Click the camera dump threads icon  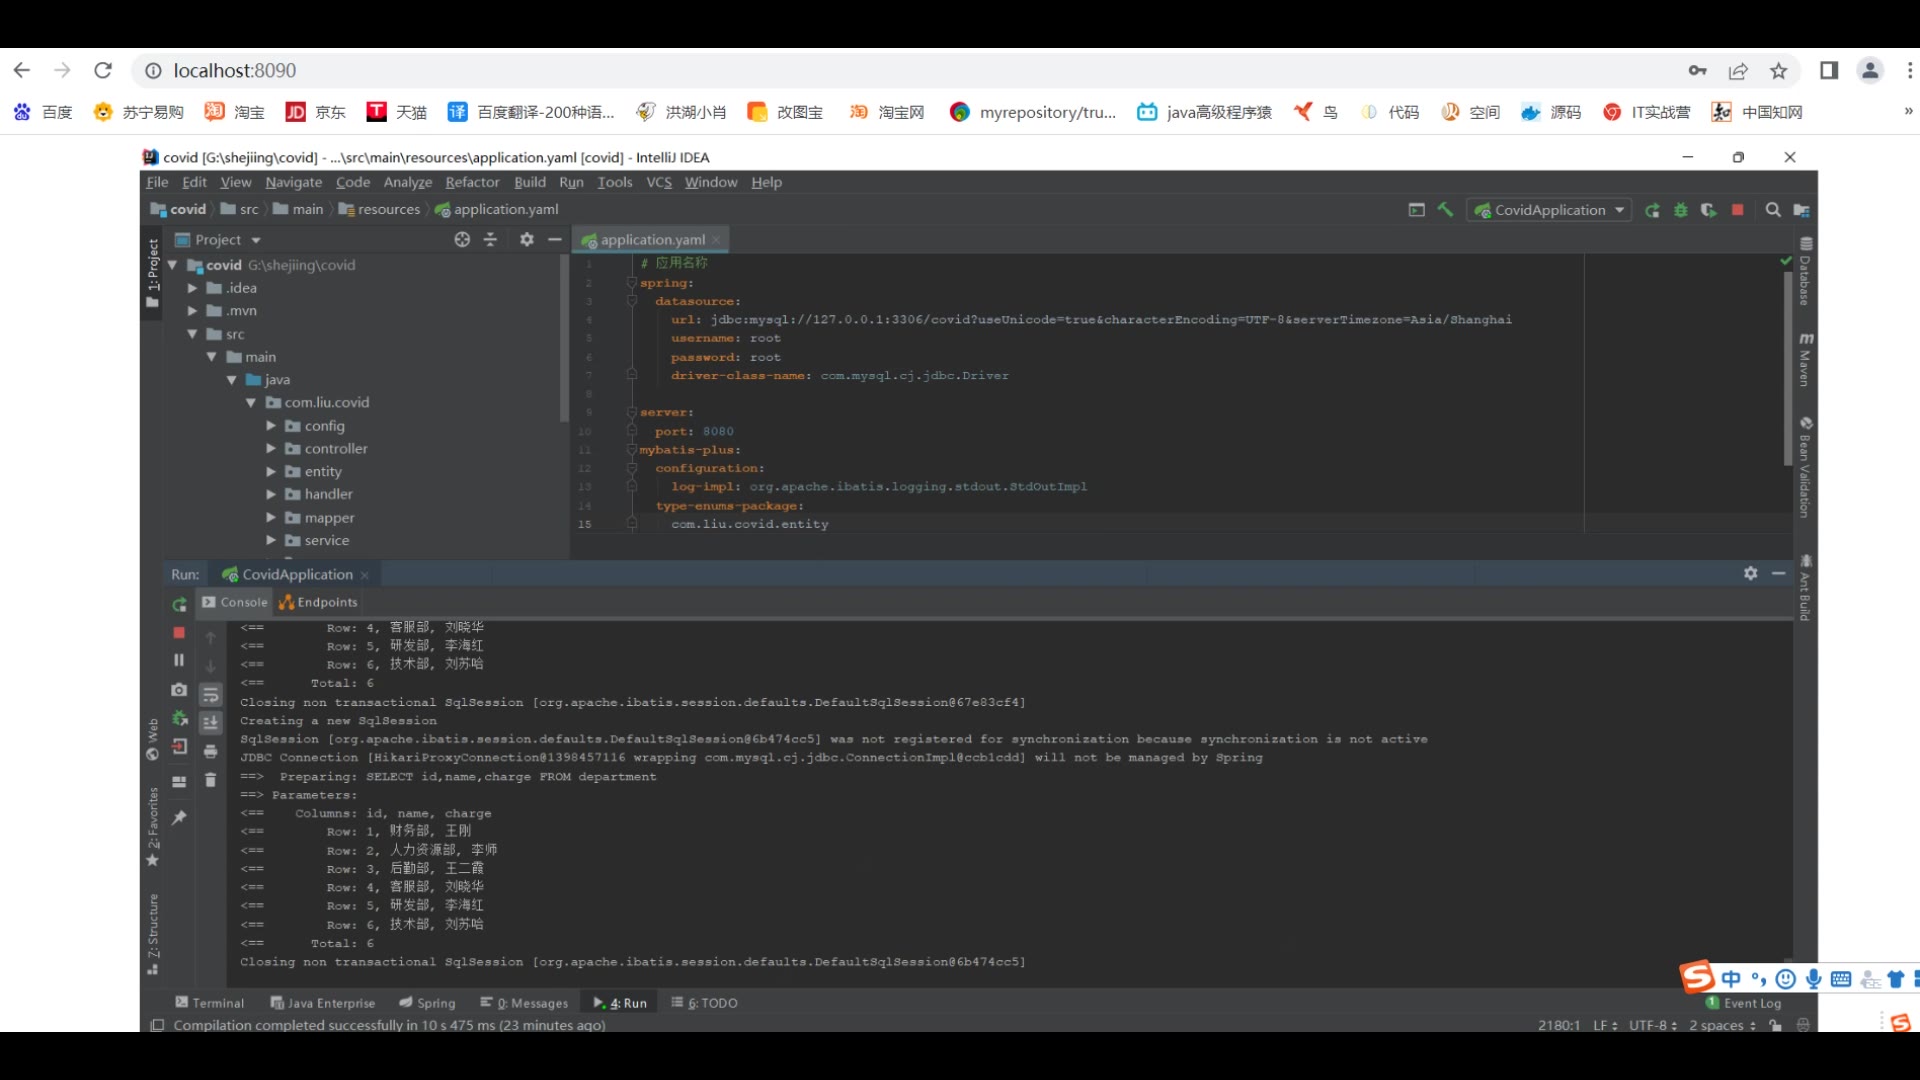coord(179,690)
